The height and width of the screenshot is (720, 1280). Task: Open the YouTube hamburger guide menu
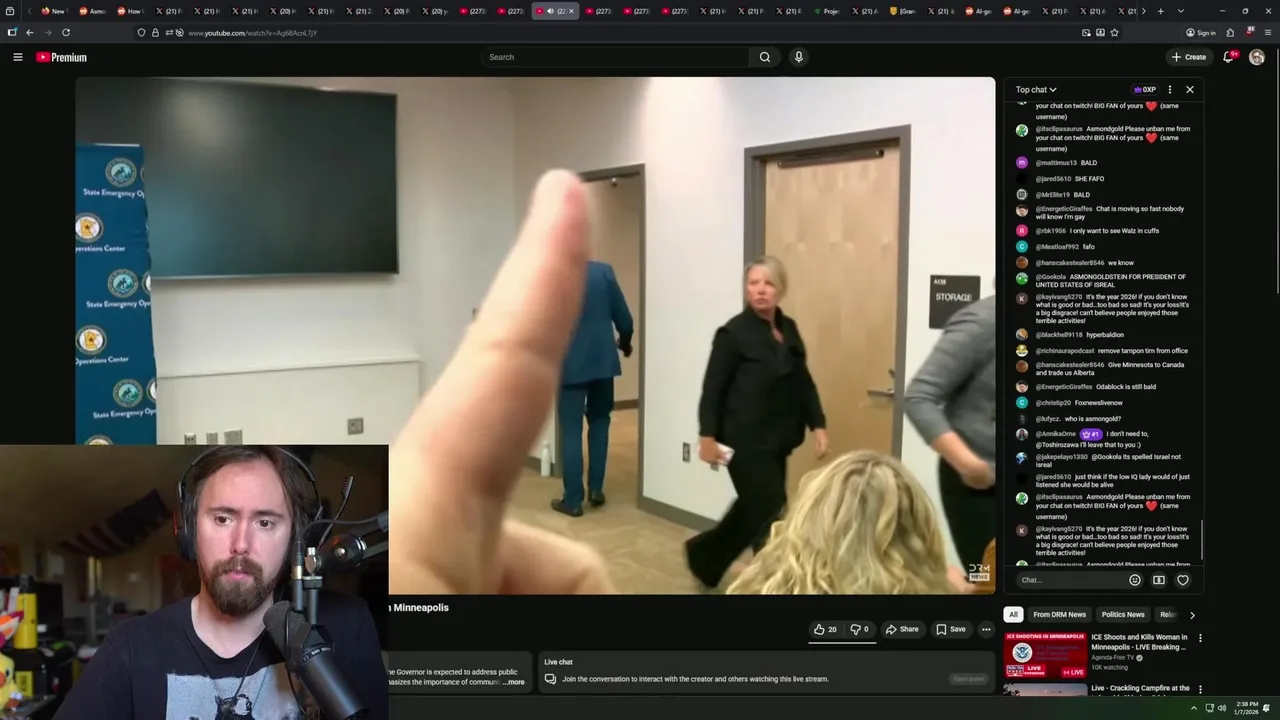point(17,57)
